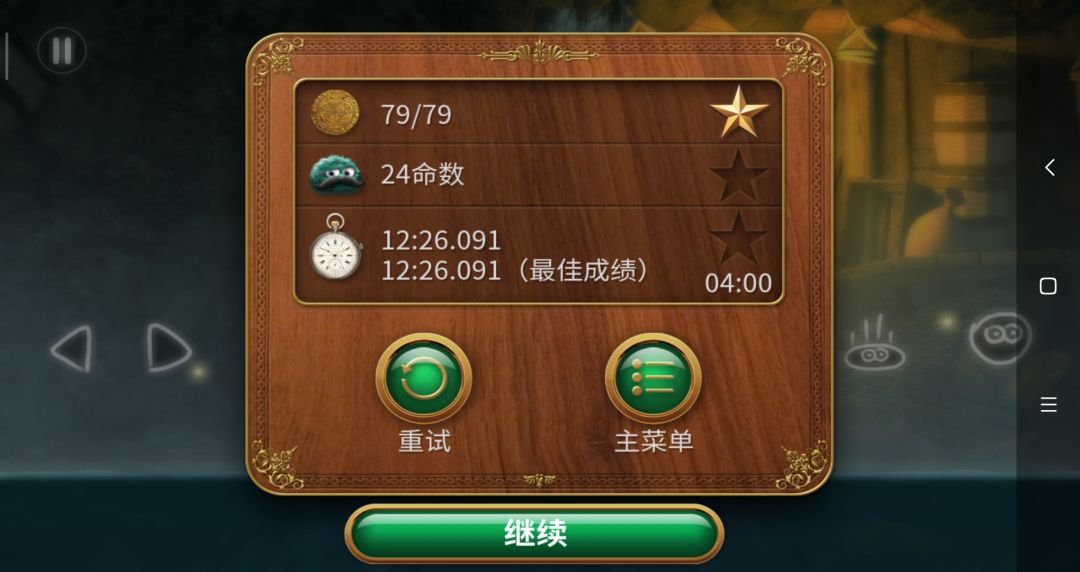The image size is (1080, 572).
Task: Tap the move-right arrow control
Action: point(168,347)
